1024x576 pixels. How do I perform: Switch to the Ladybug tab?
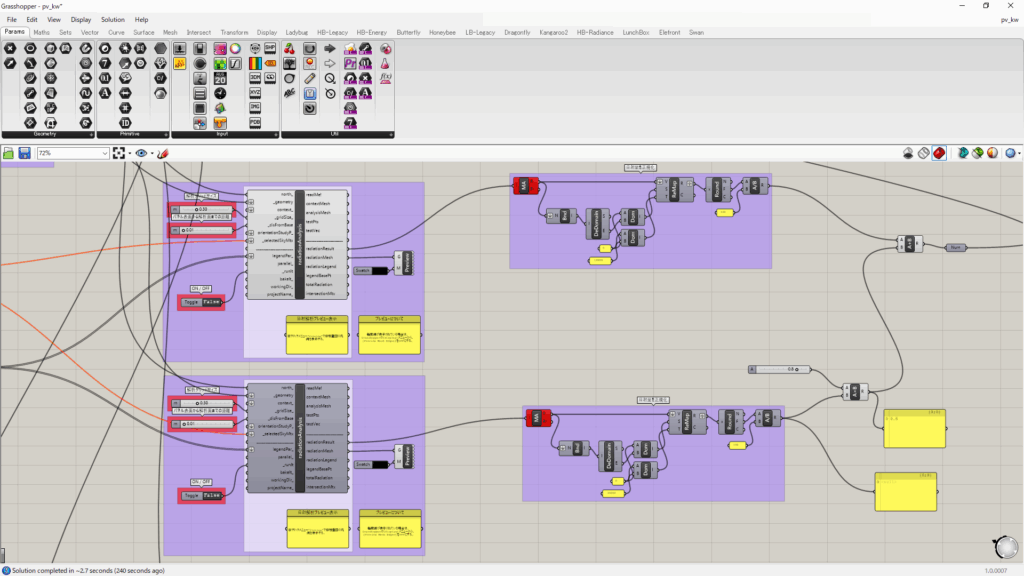tap(297, 32)
